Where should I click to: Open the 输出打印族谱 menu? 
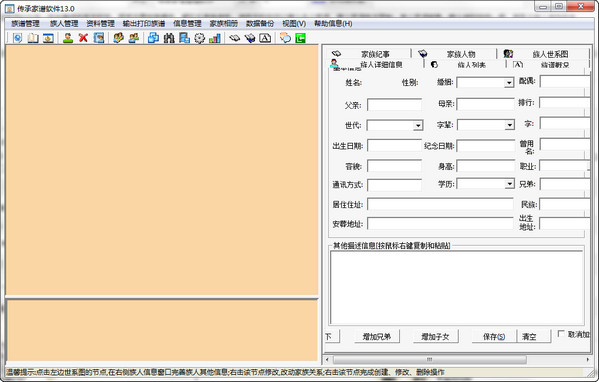click(x=144, y=24)
